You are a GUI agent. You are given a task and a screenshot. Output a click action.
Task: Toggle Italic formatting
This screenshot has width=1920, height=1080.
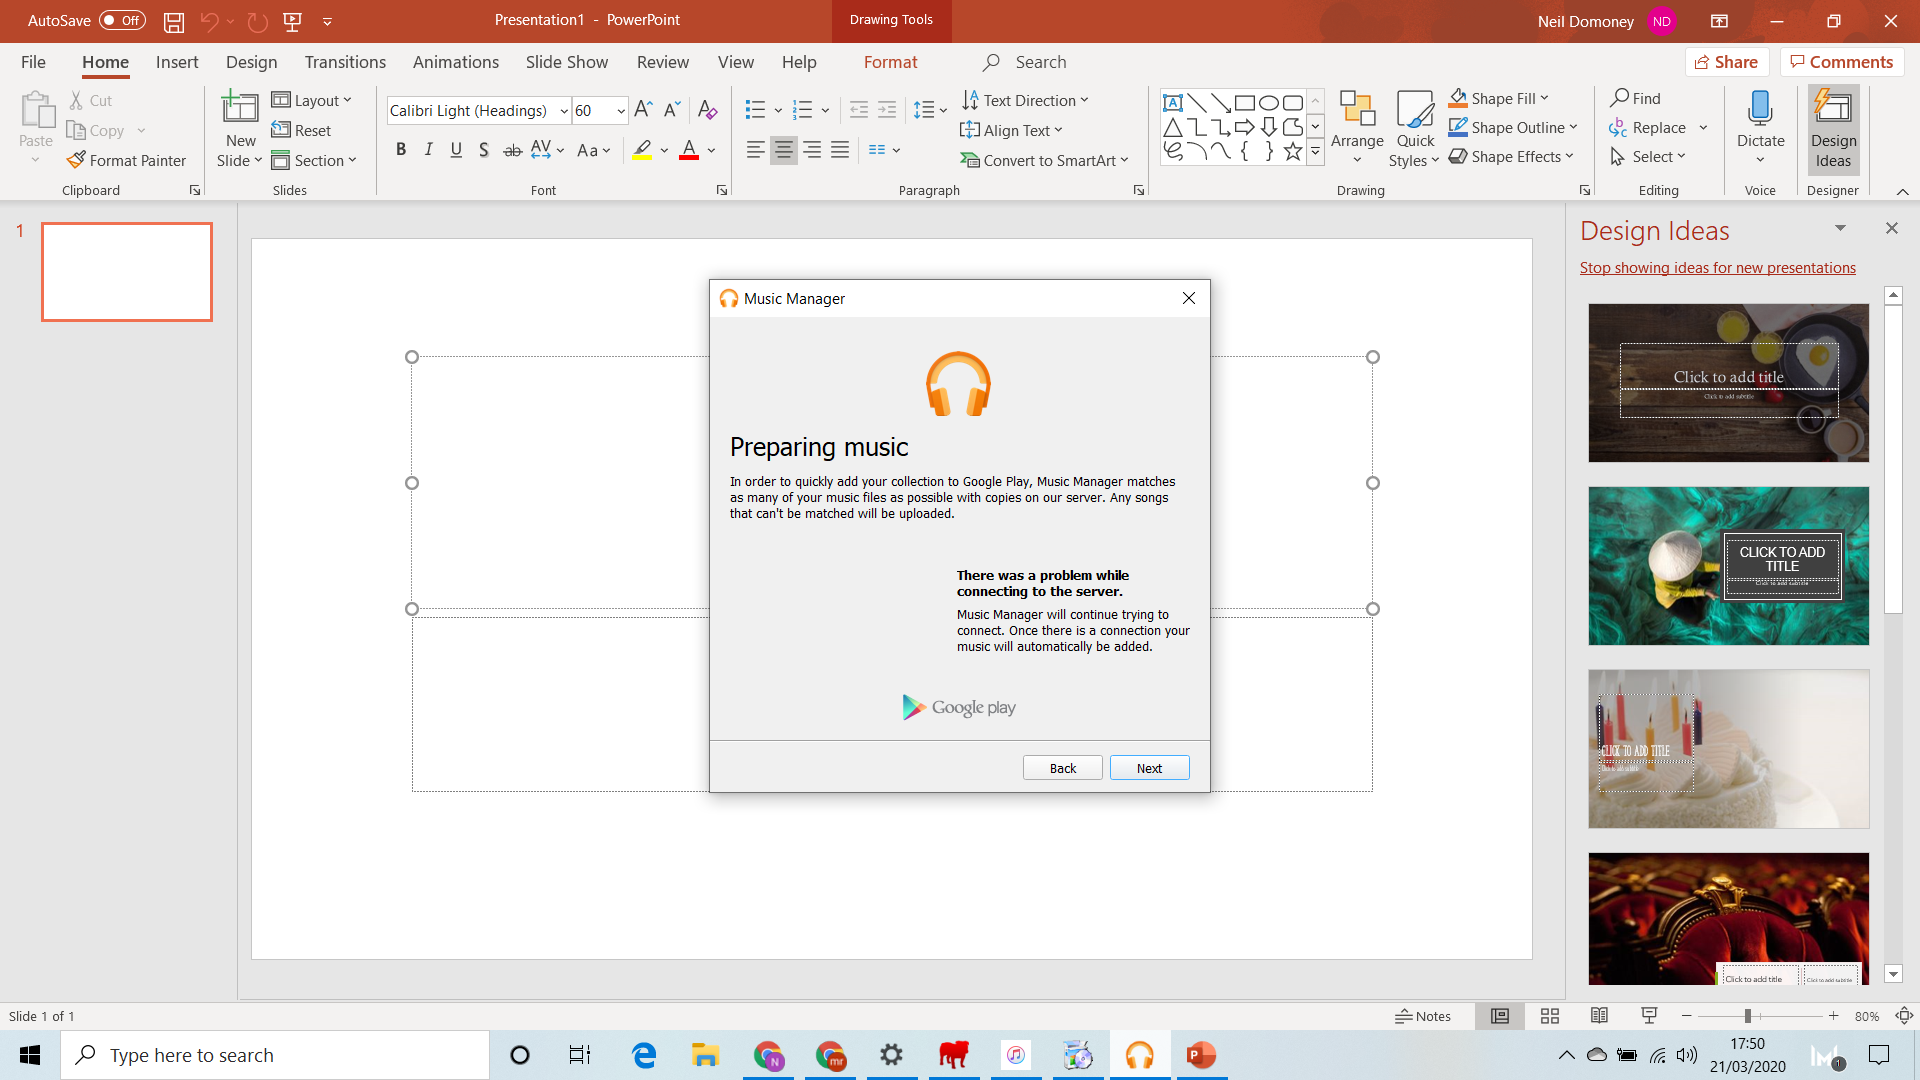click(429, 150)
